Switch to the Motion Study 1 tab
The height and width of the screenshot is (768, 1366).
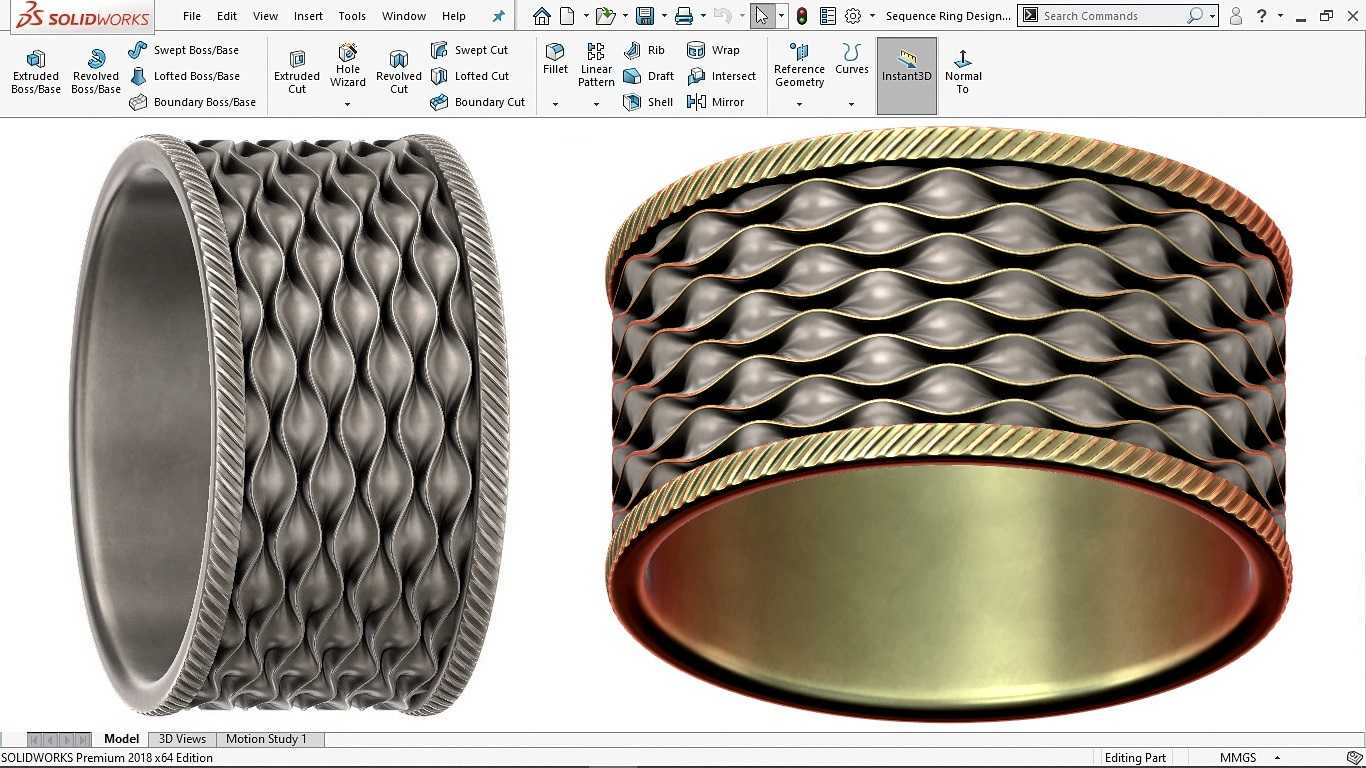coord(266,739)
